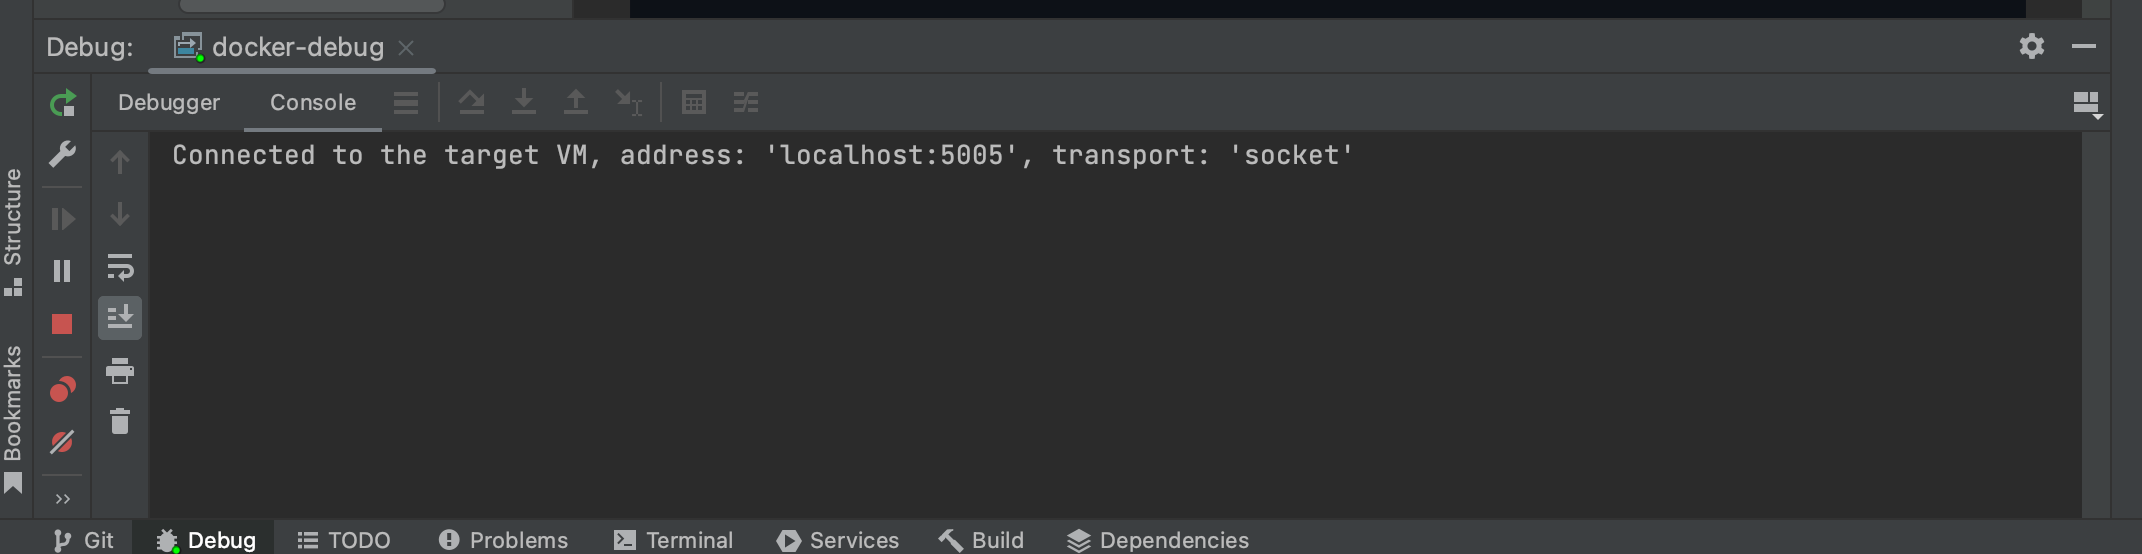Close the docker-debug tab
The width and height of the screenshot is (2142, 554).
(x=406, y=48)
